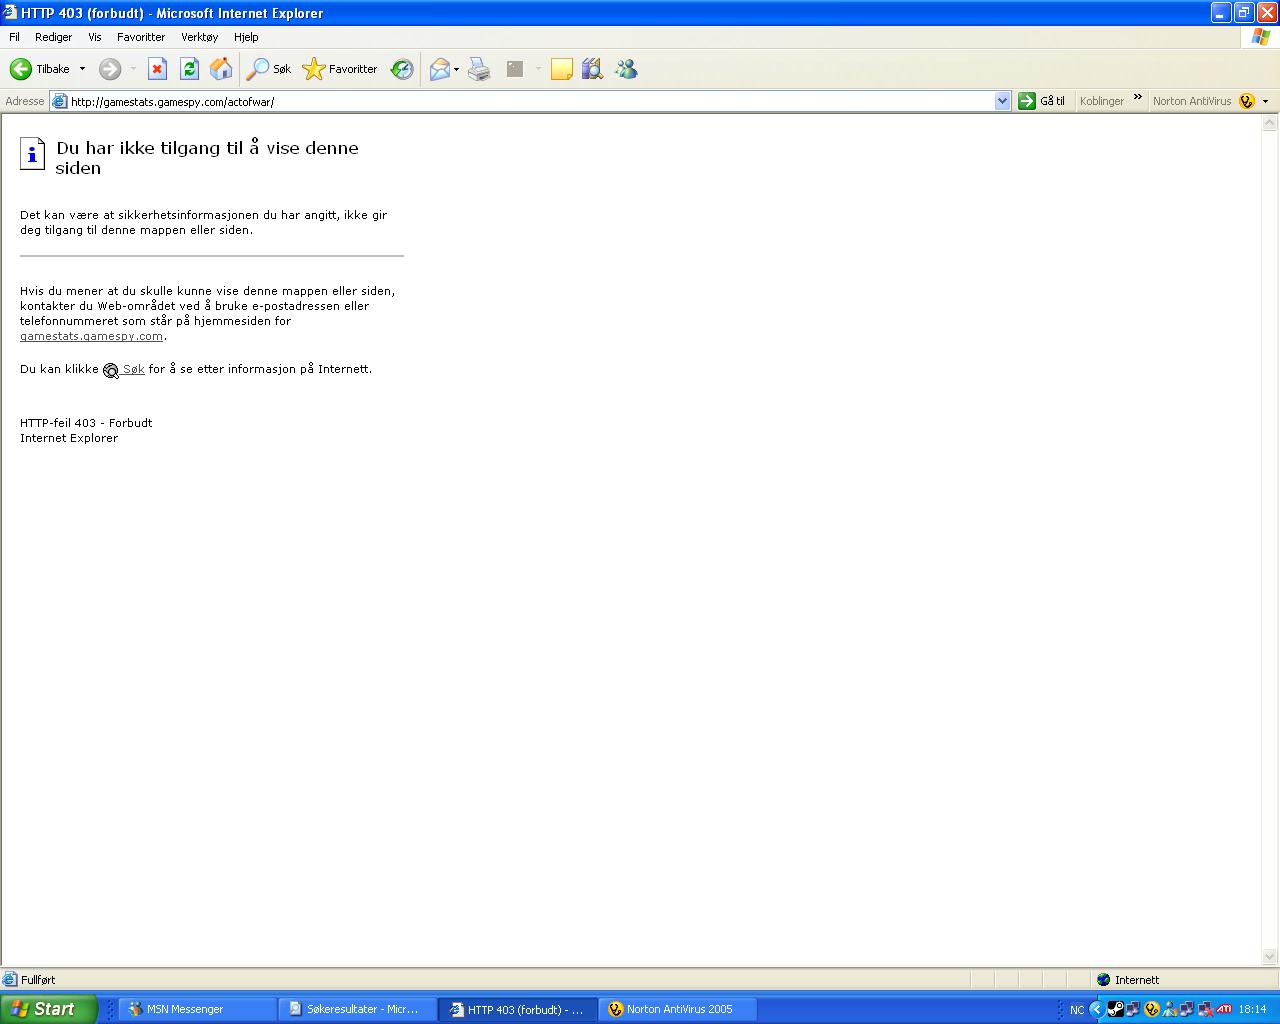Print the page with the printer icon
This screenshot has width=1280, height=1024.
pos(479,69)
